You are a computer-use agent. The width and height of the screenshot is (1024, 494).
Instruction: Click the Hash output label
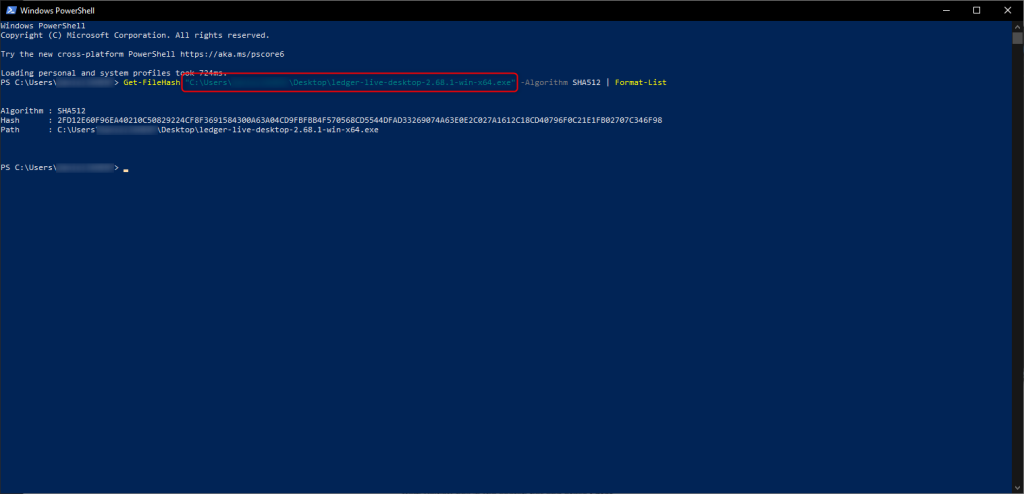10,120
